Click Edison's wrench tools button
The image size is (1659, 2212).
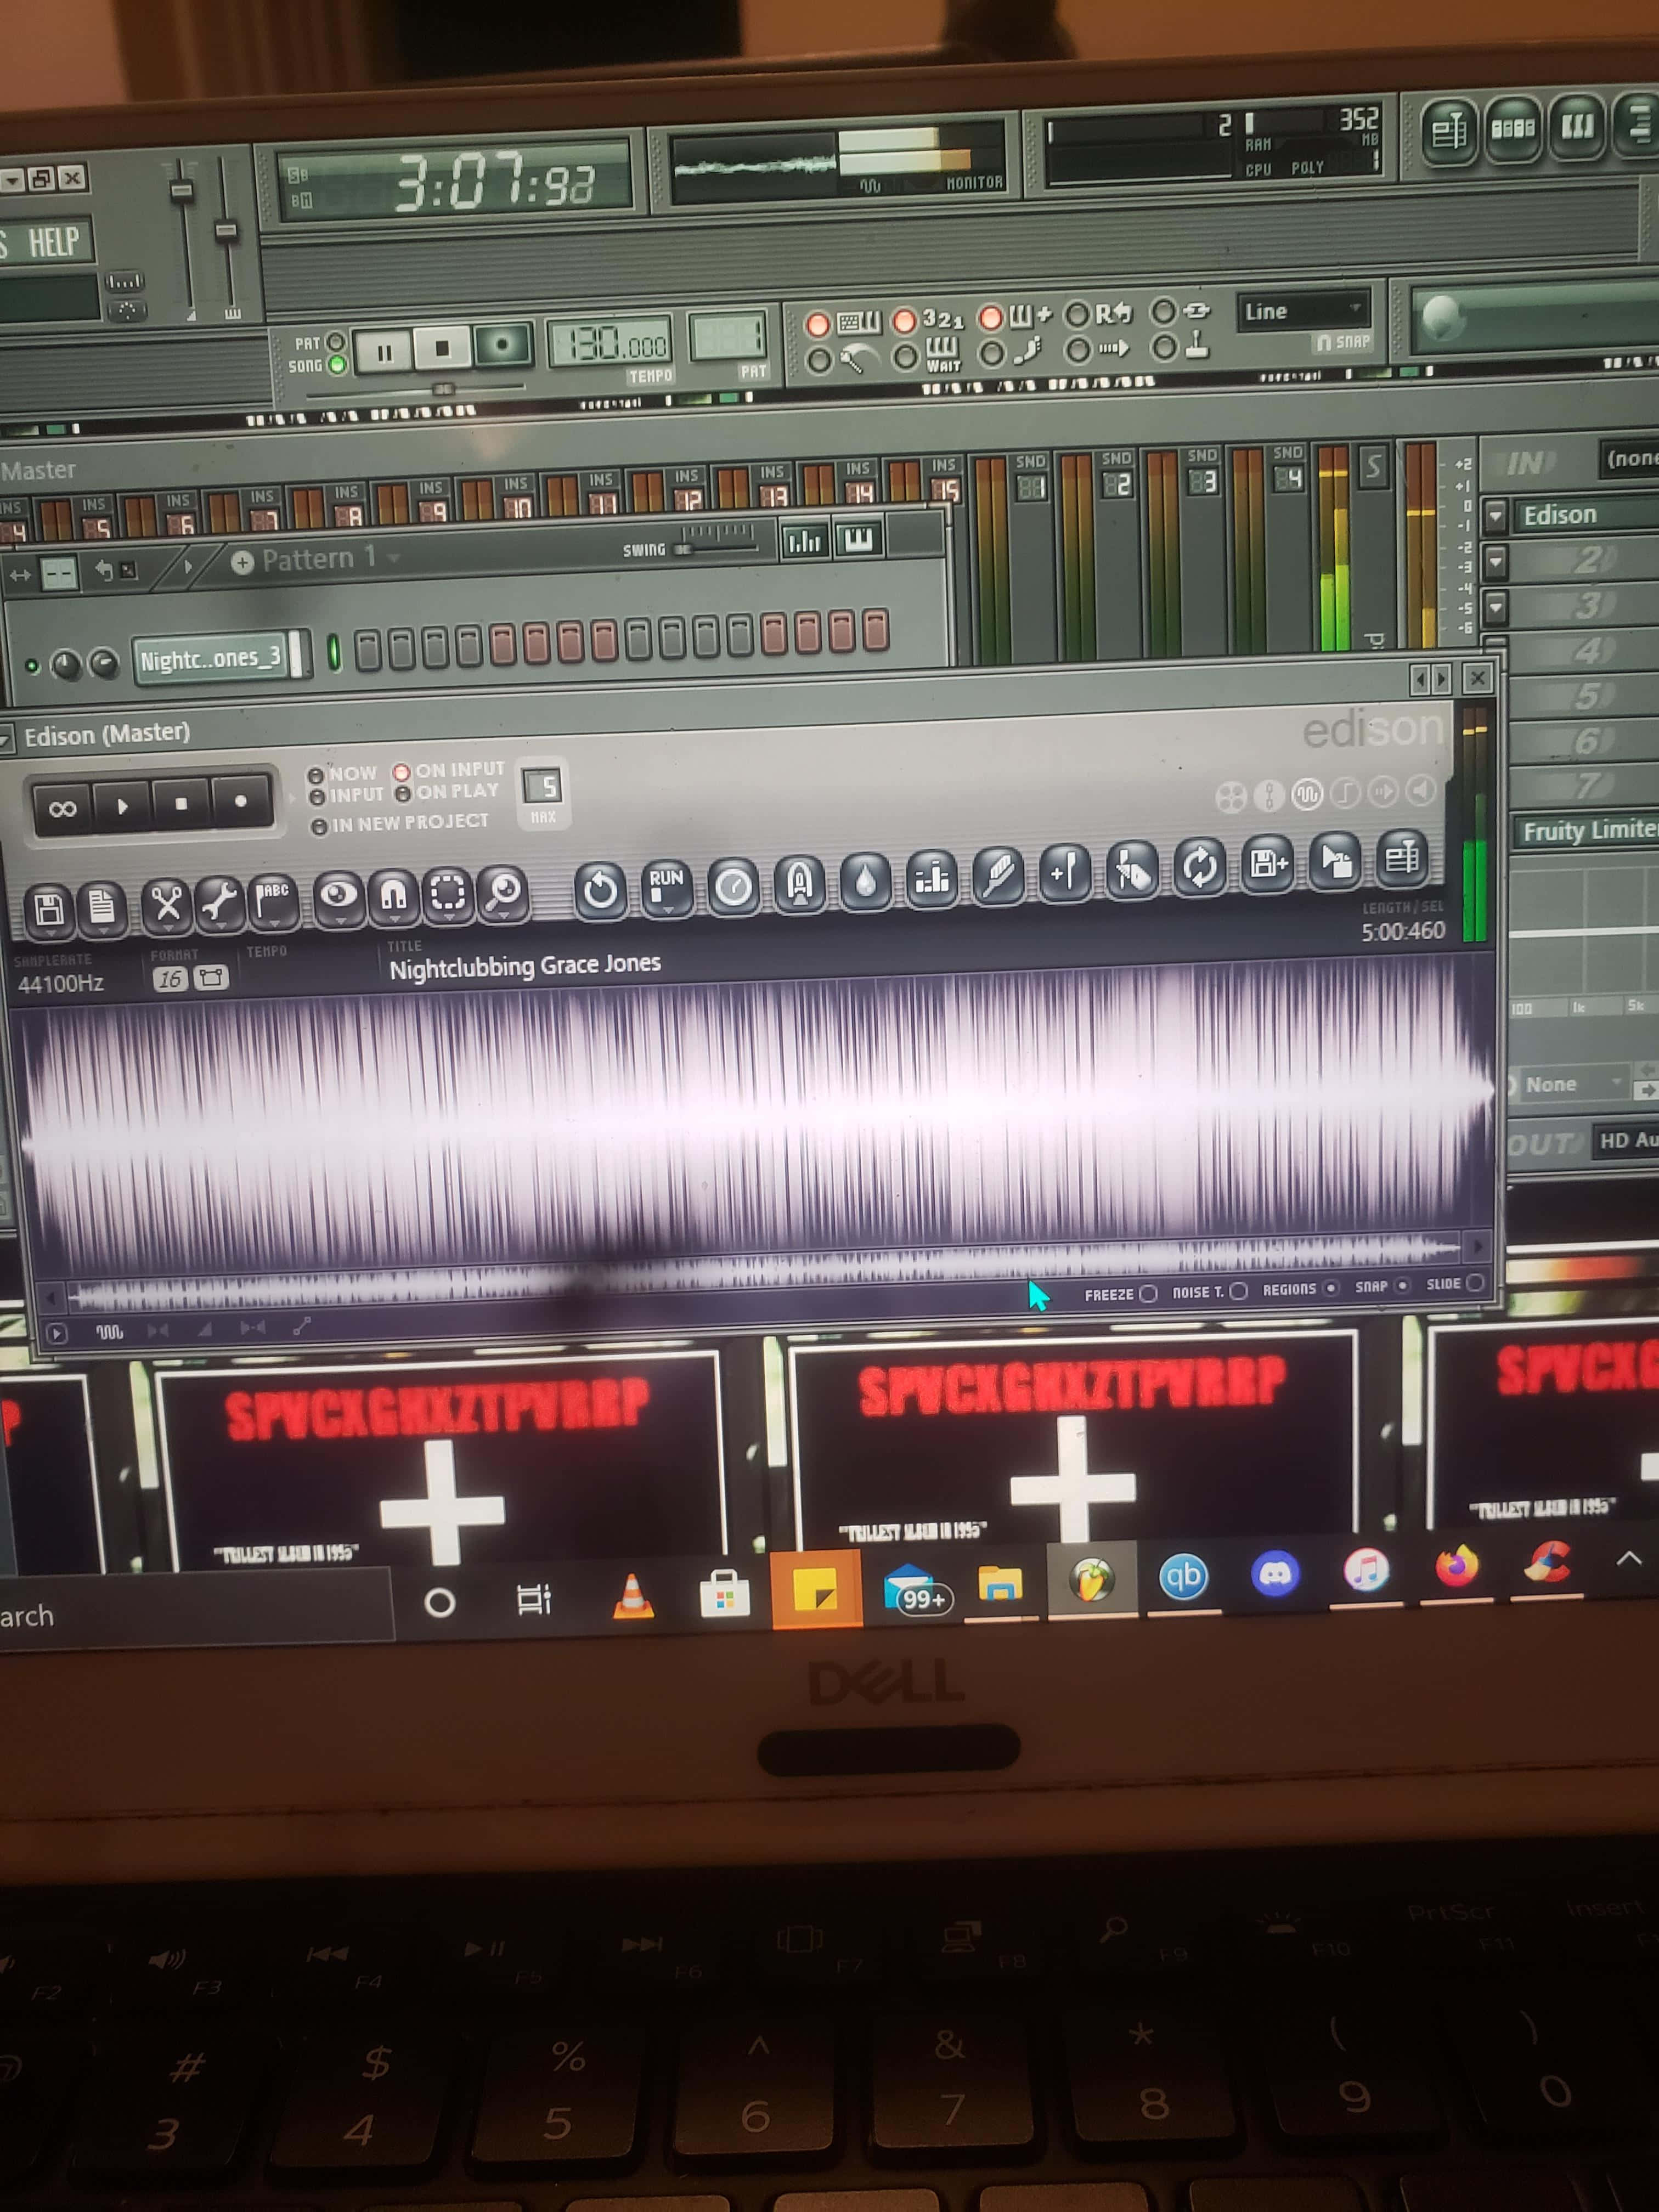(x=220, y=902)
